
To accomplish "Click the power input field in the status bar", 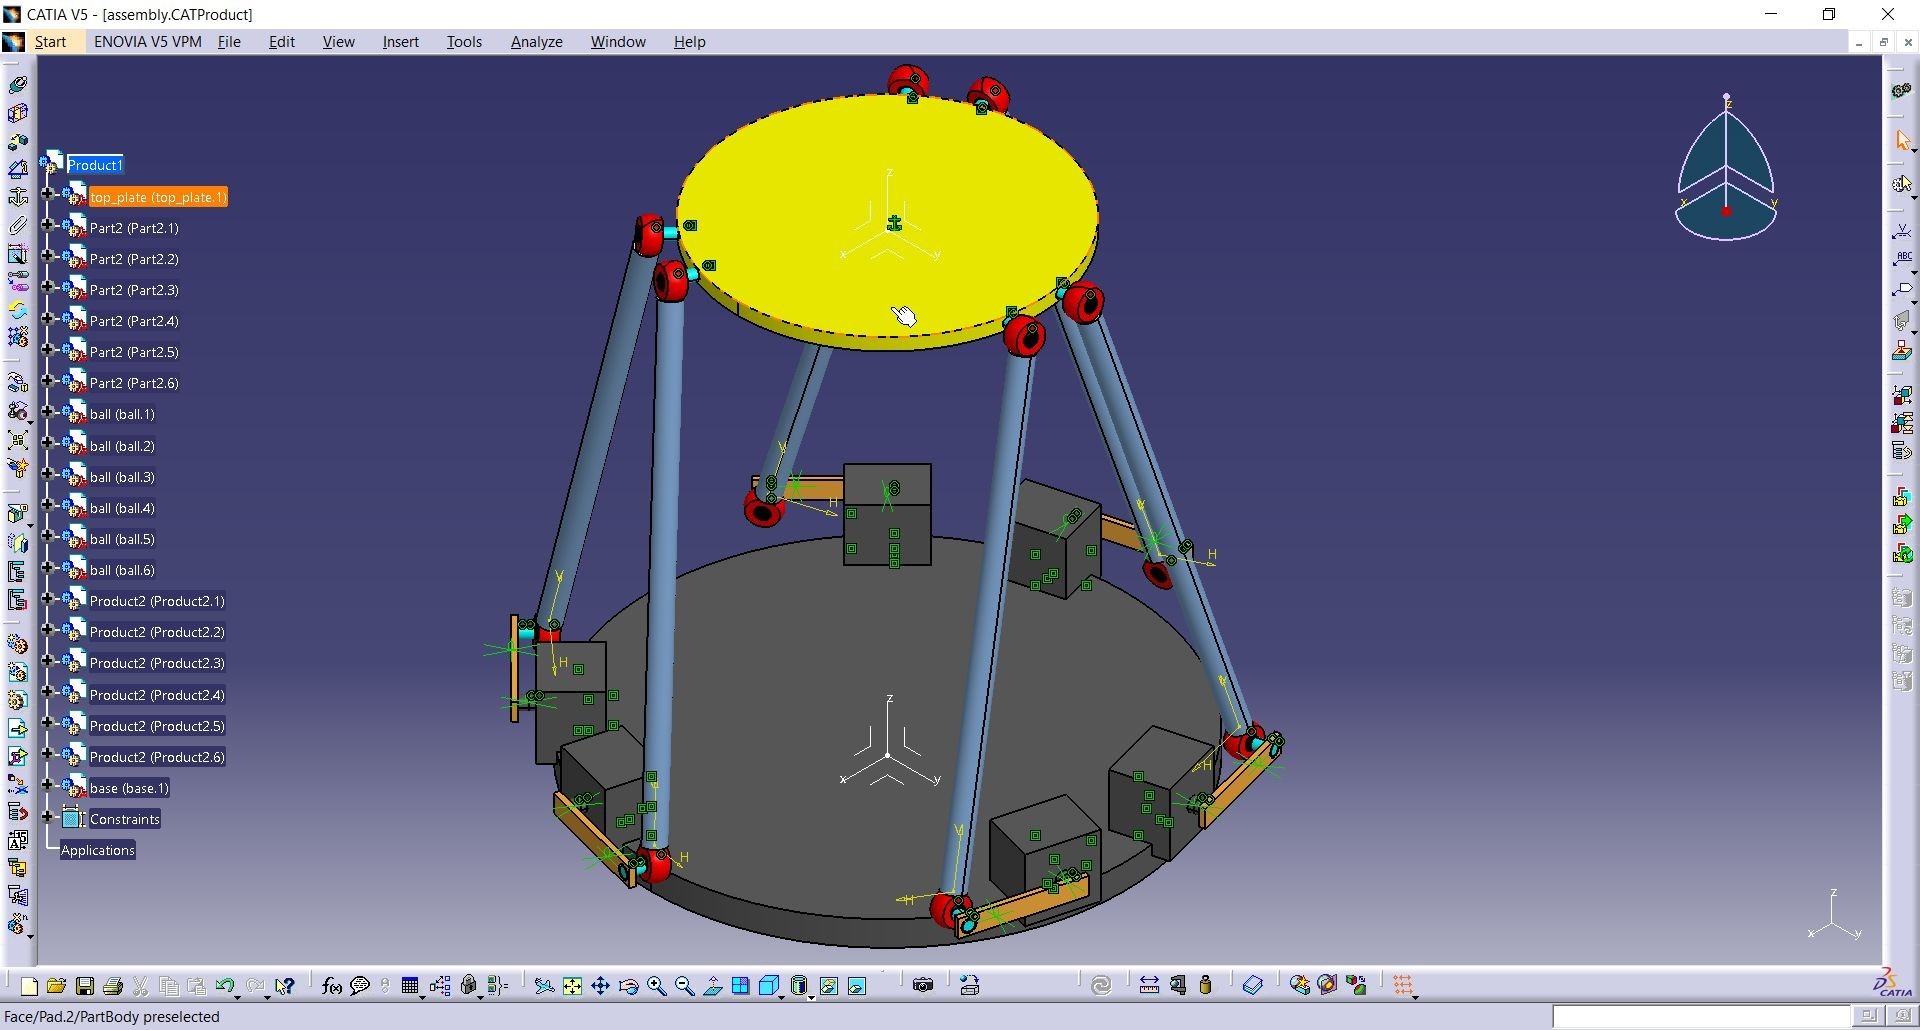I will pos(1700,1017).
